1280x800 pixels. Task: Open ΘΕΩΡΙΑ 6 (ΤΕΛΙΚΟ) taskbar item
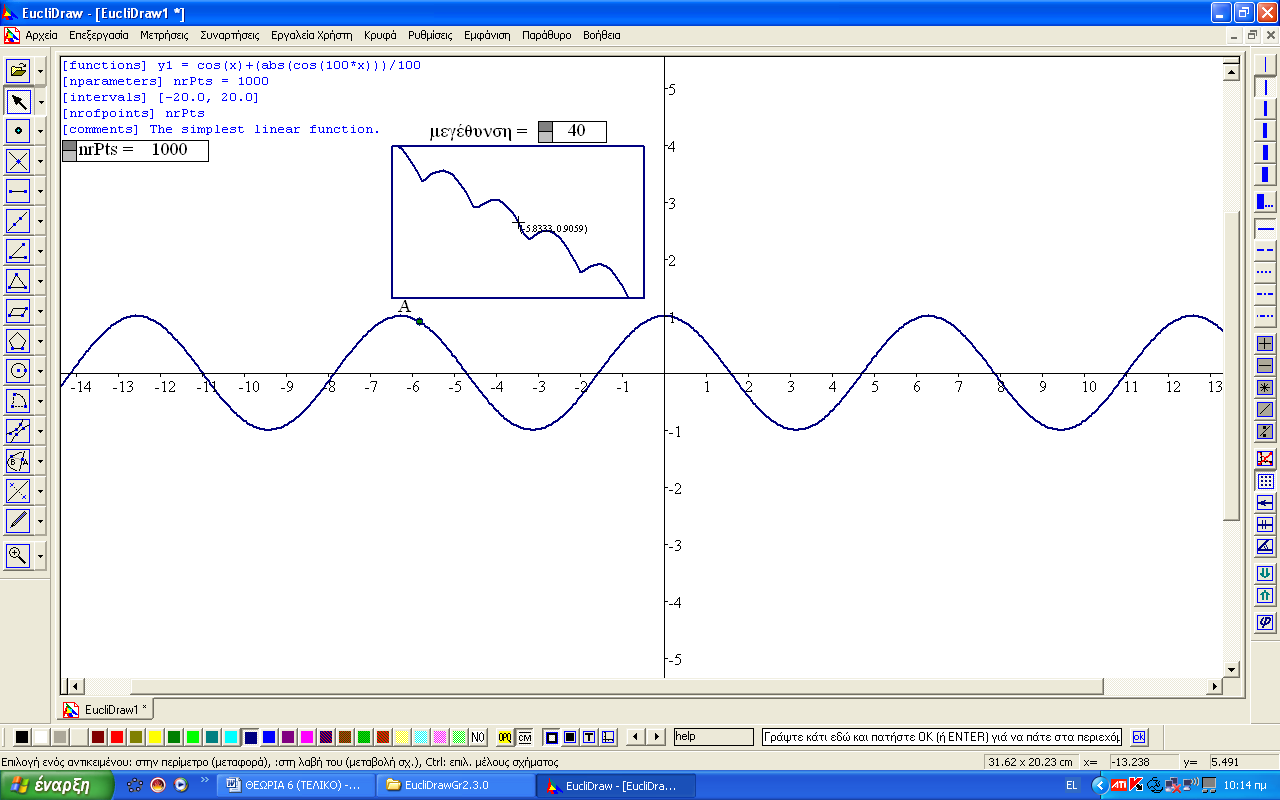click(x=296, y=785)
